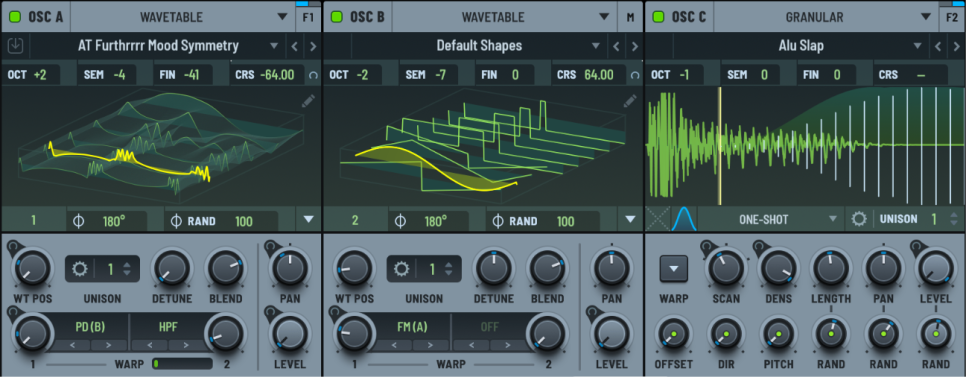Image resolution: width=966 pixels, height=377 pixels.
Task: Toggle OSC C power button
Action: pos(659,17)
